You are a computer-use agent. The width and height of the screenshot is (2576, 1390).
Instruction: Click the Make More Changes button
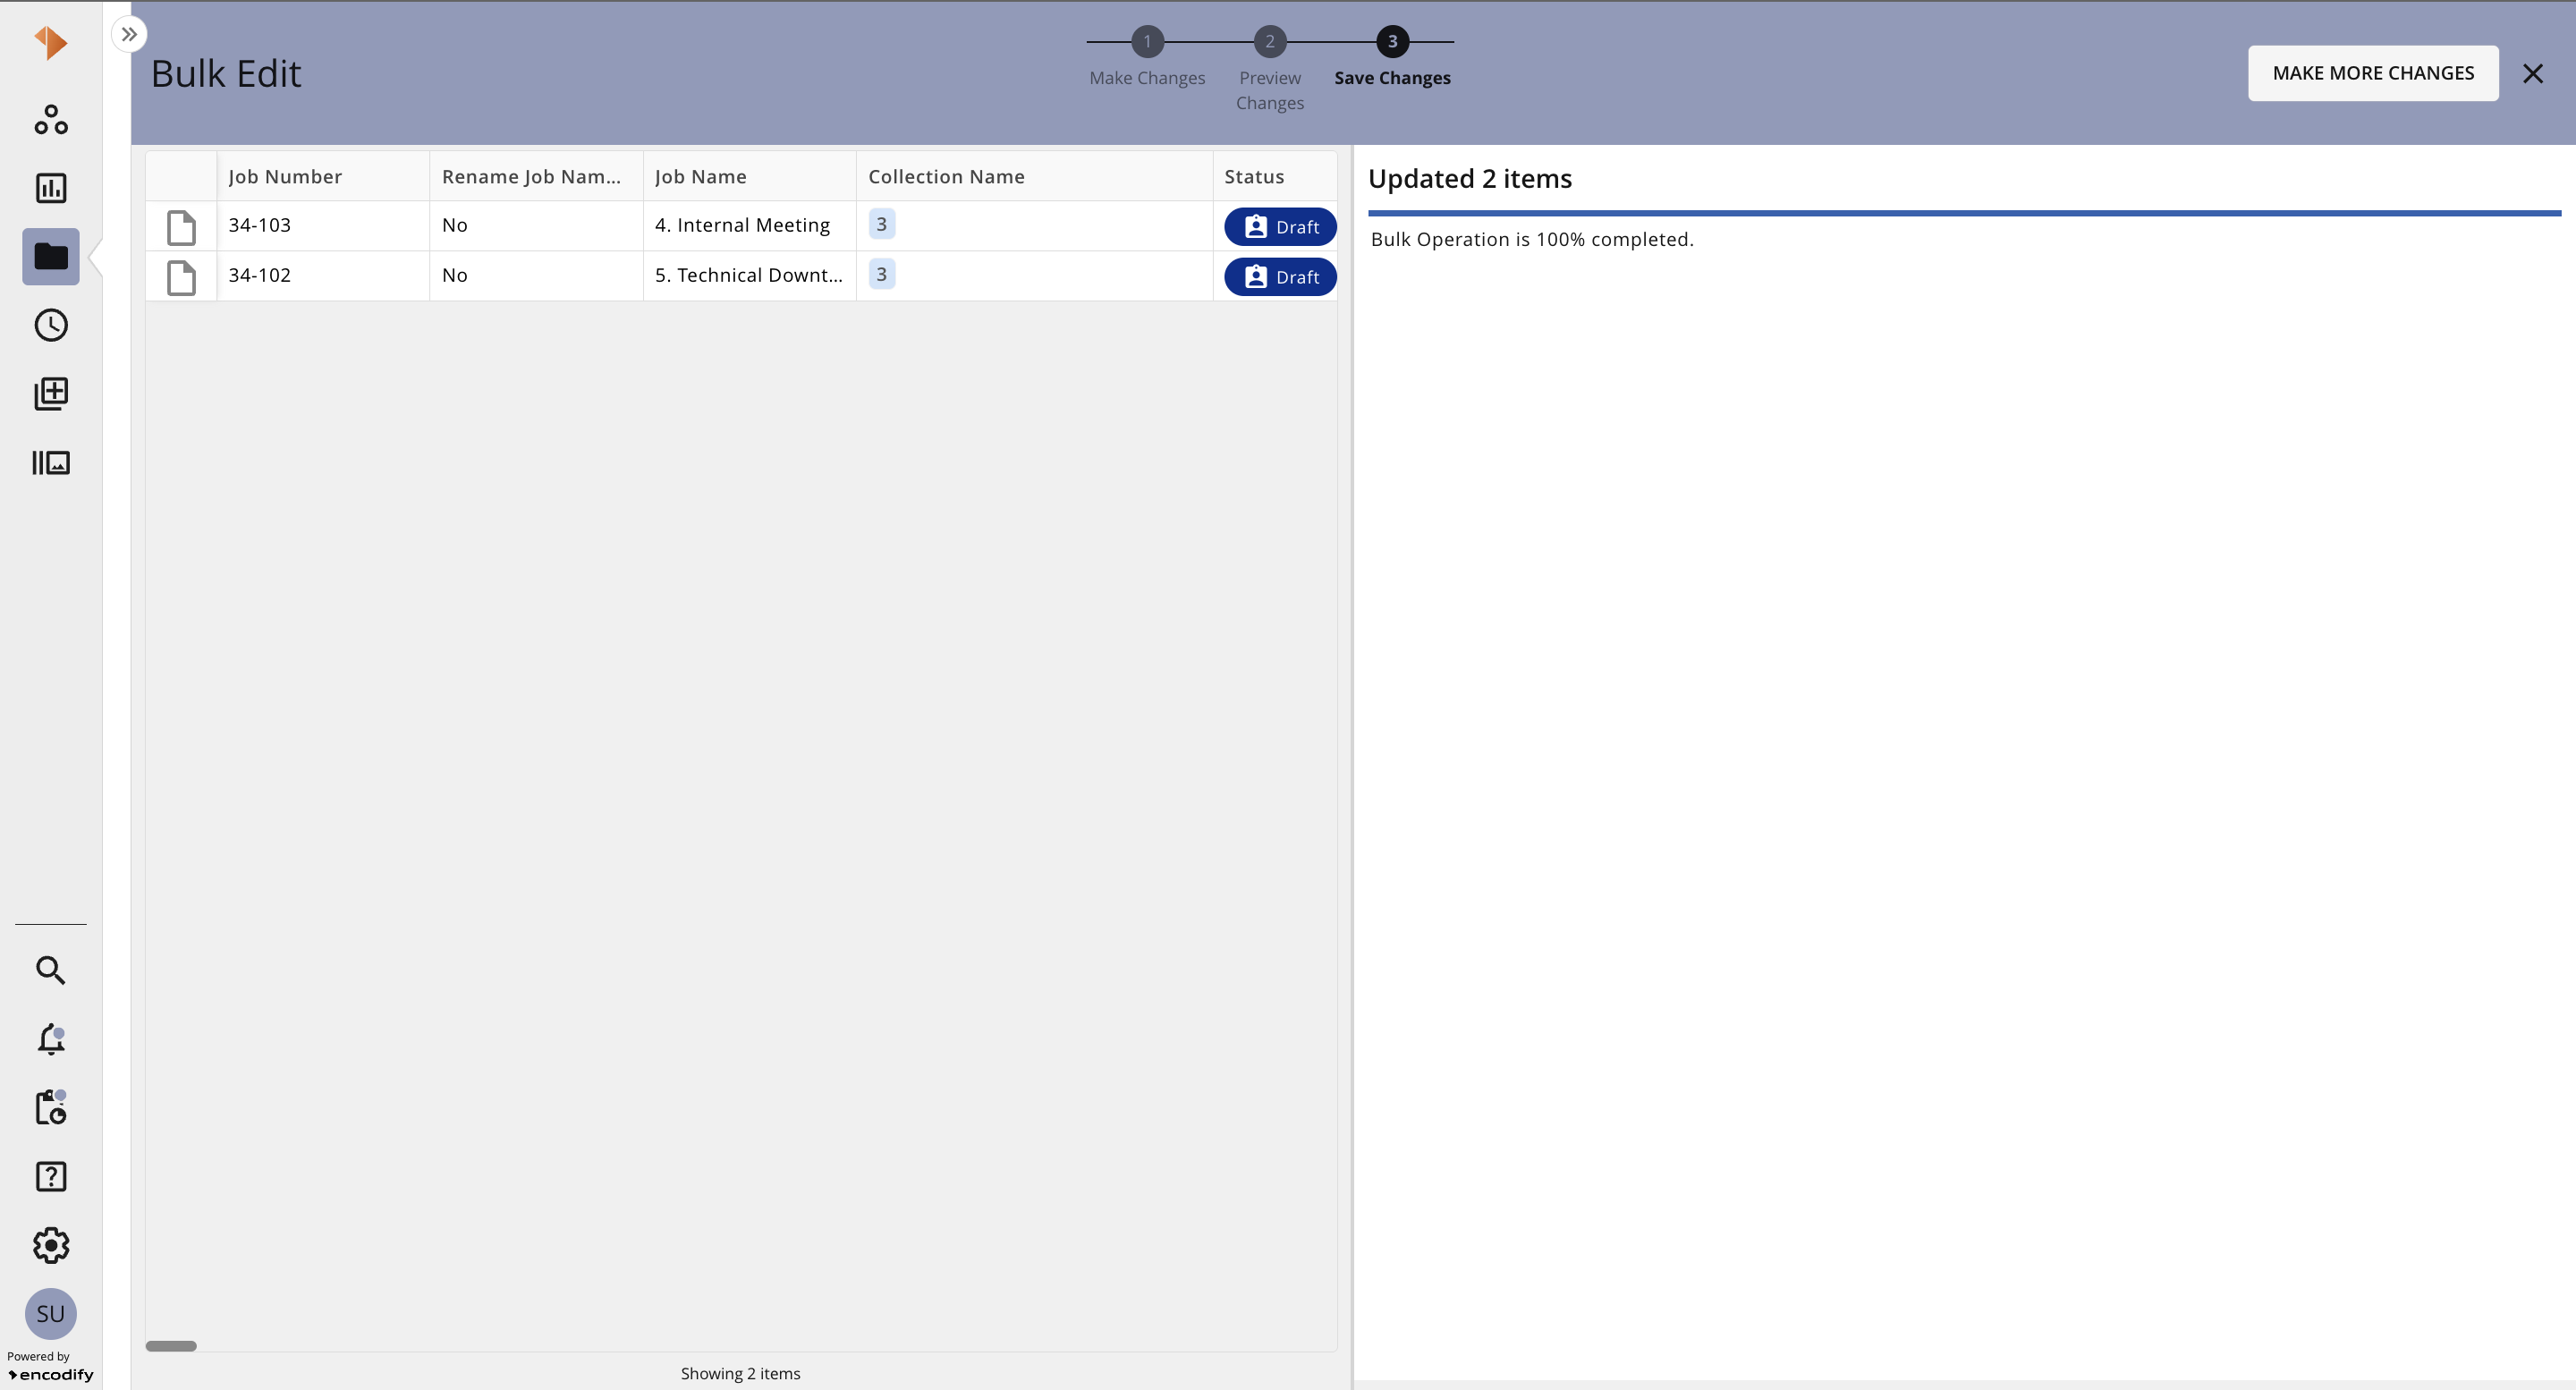(x=2373, y=73)
